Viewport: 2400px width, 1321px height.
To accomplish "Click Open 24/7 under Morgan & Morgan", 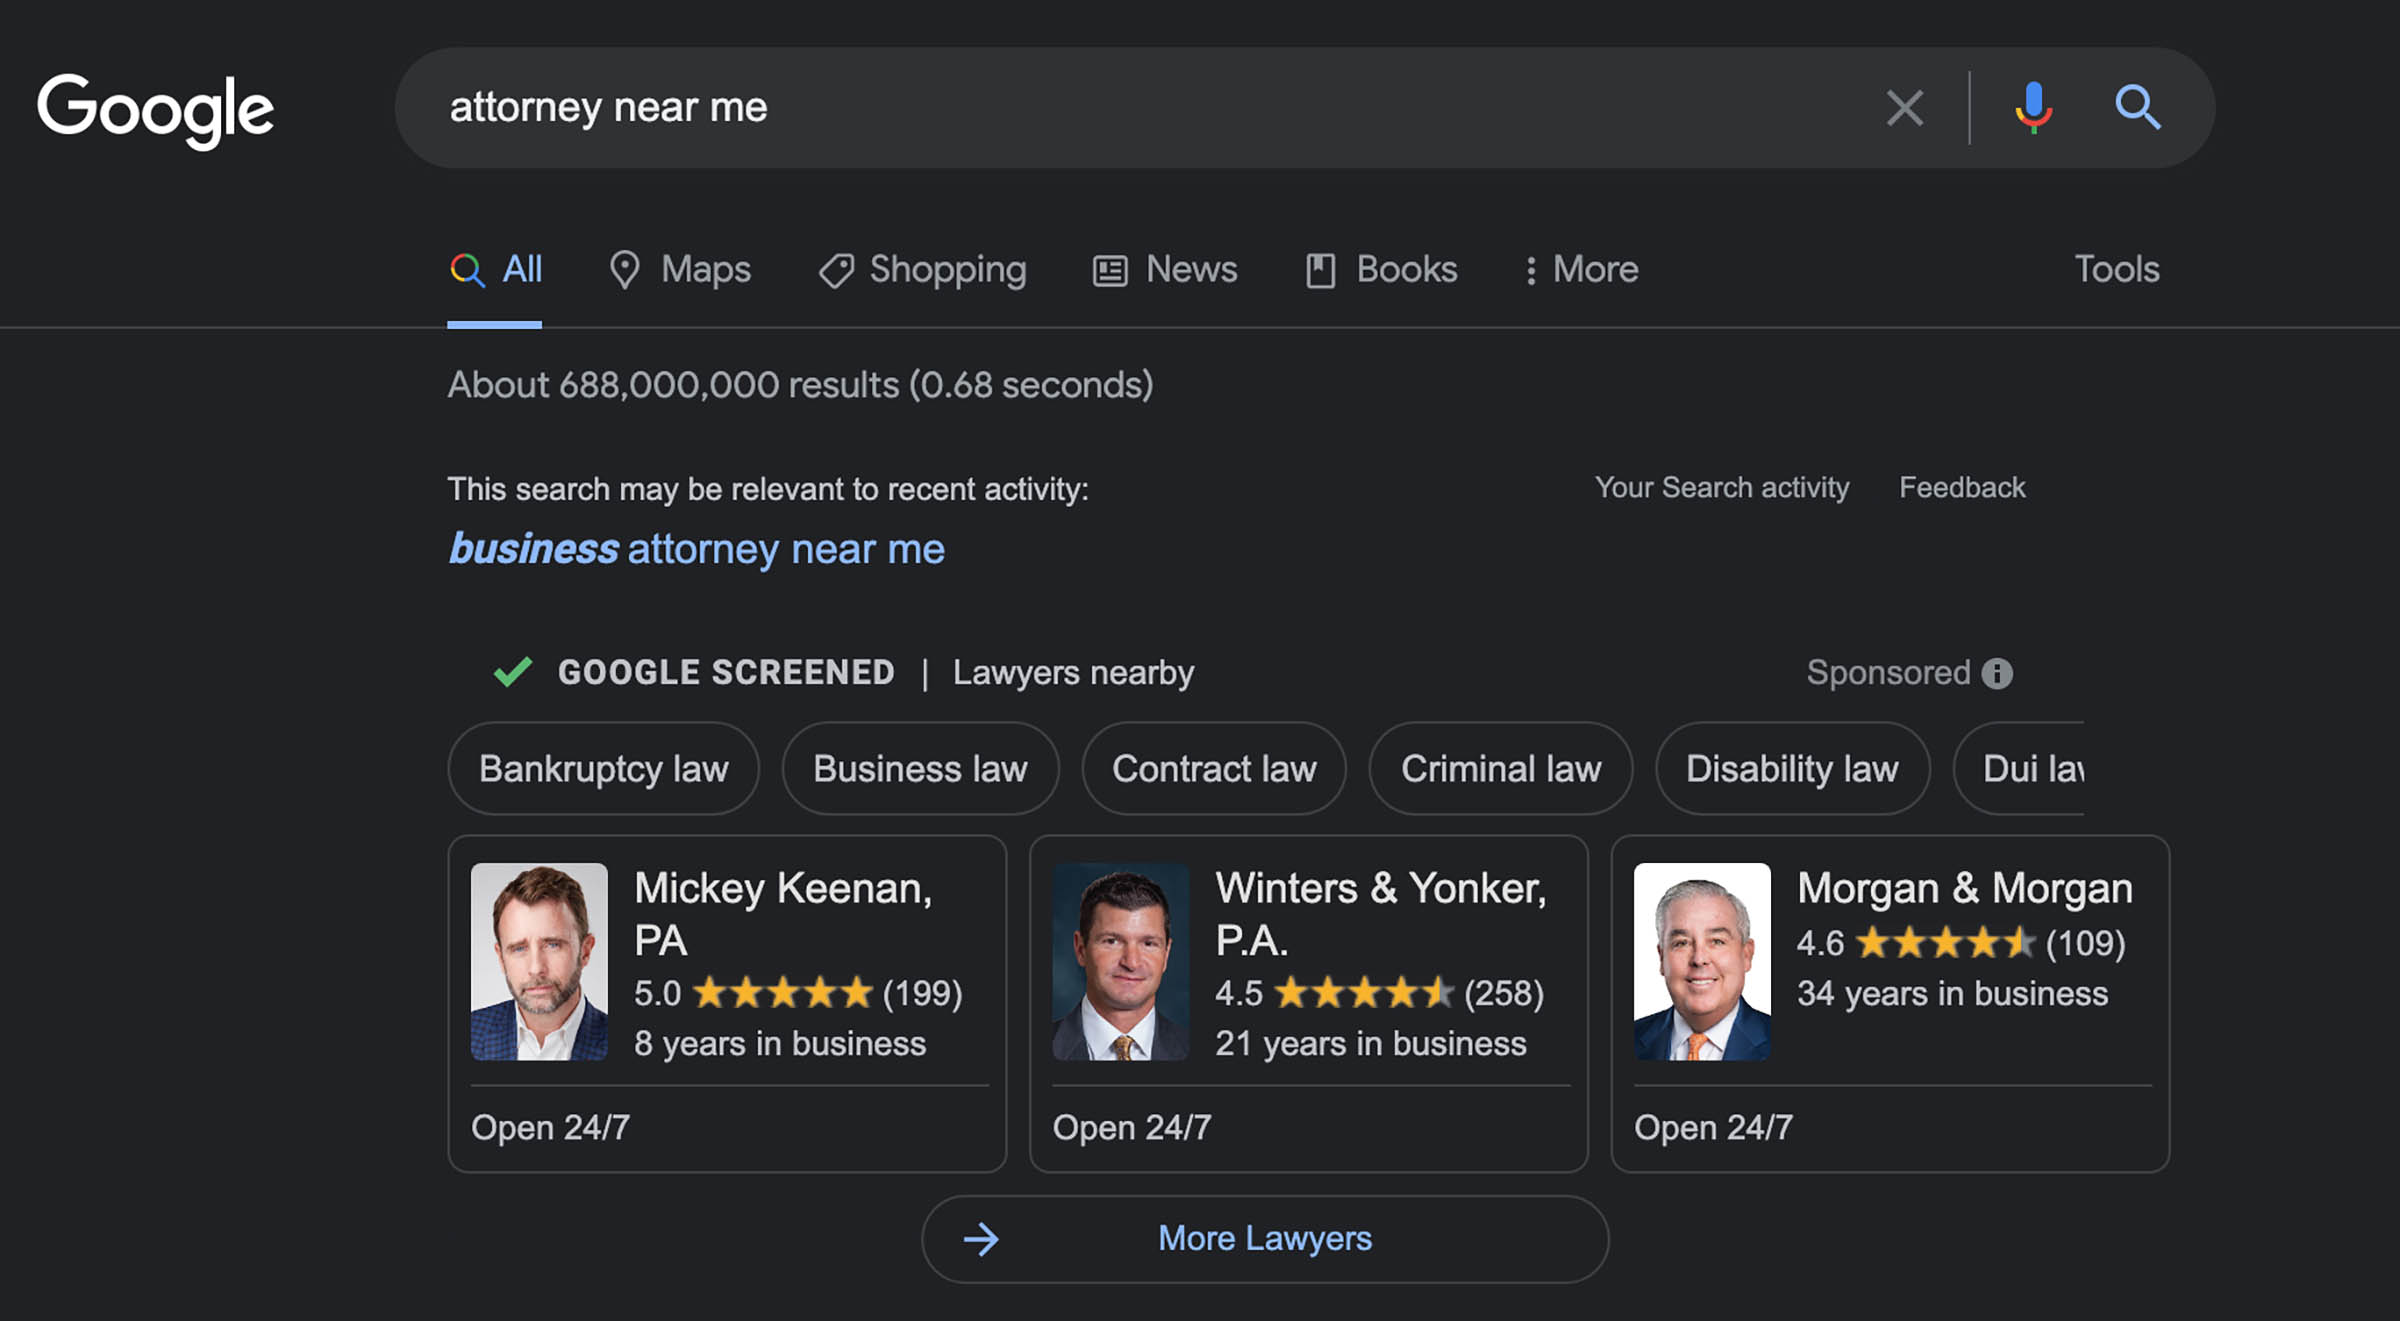I will point(1713,1128).
